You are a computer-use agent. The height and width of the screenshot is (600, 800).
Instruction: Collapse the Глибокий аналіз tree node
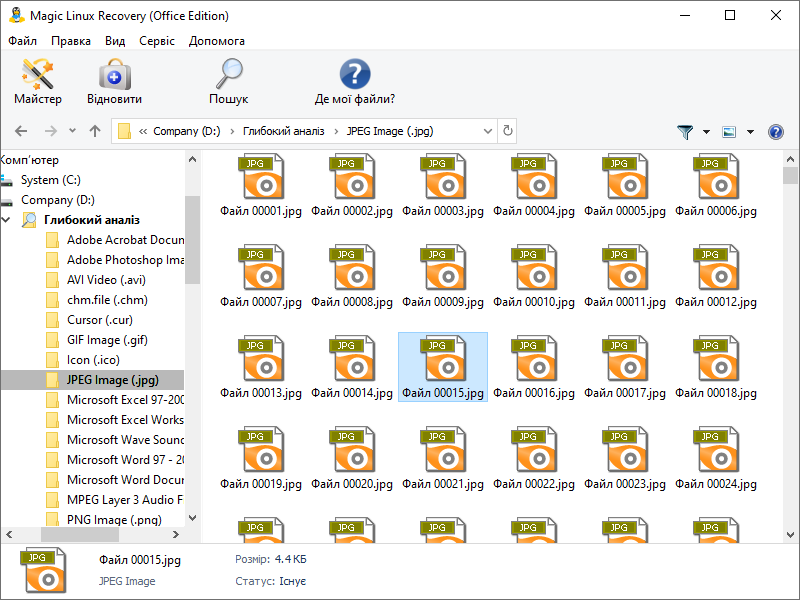tap(7, 220)
